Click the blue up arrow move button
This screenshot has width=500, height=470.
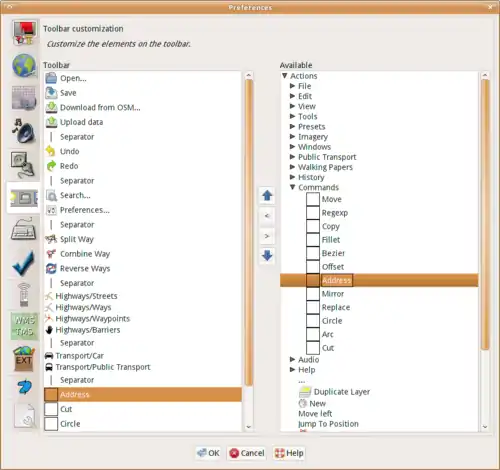tap(267, 195)
